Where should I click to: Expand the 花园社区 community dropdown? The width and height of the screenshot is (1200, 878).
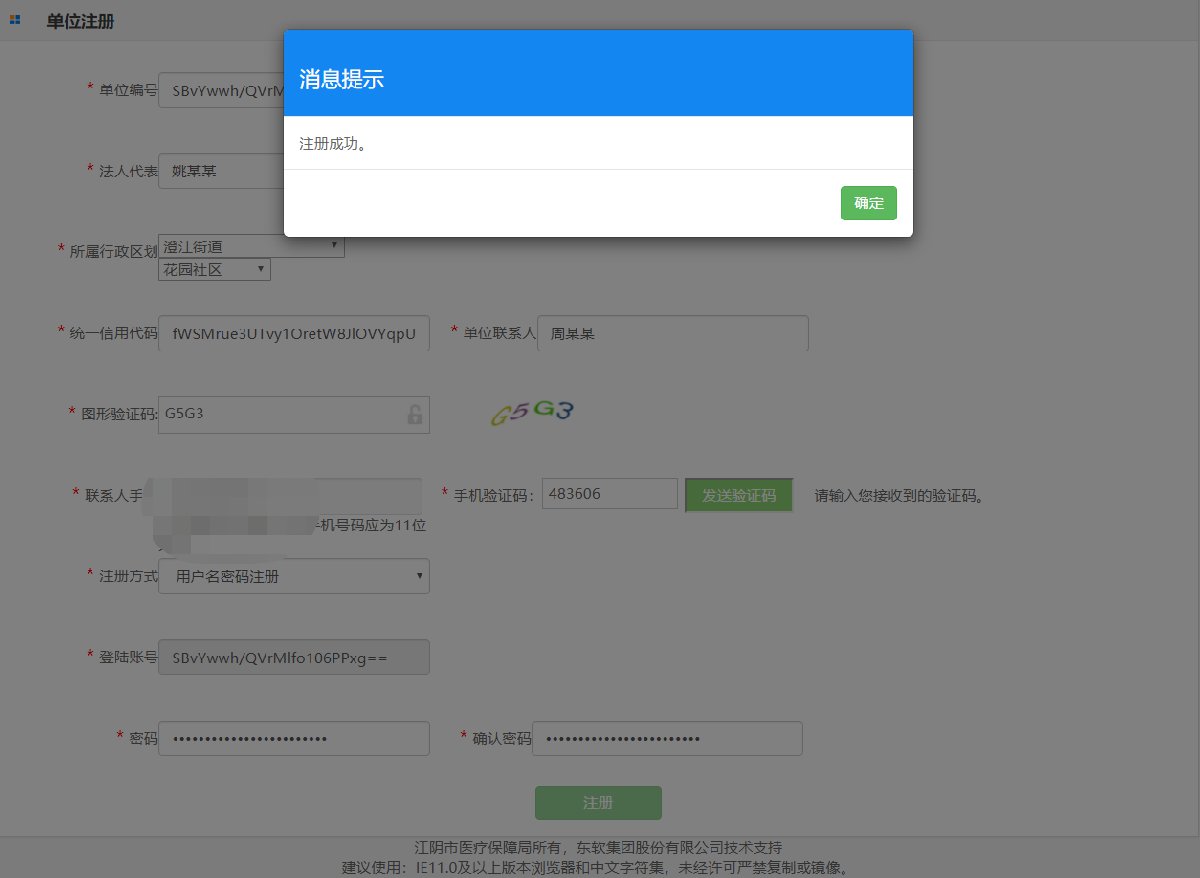214,270
